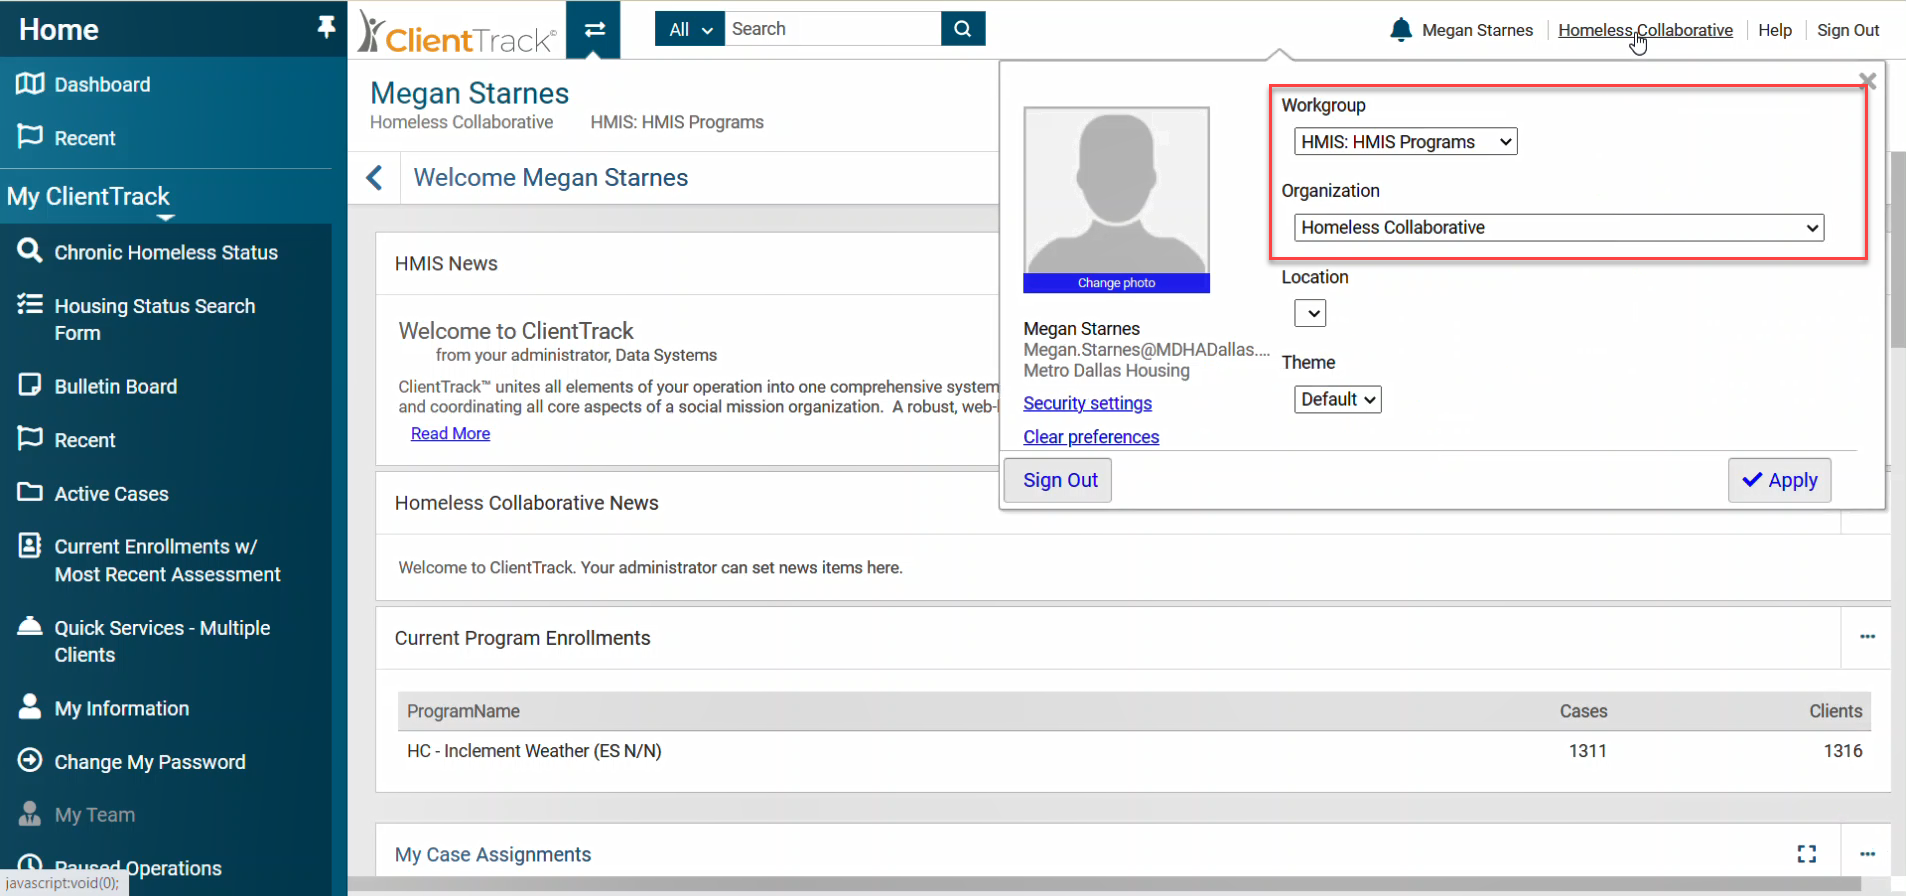Open Dashboard in the sidebar
Viewport: 1906px width, 896px height.
(x=102, y=85)
